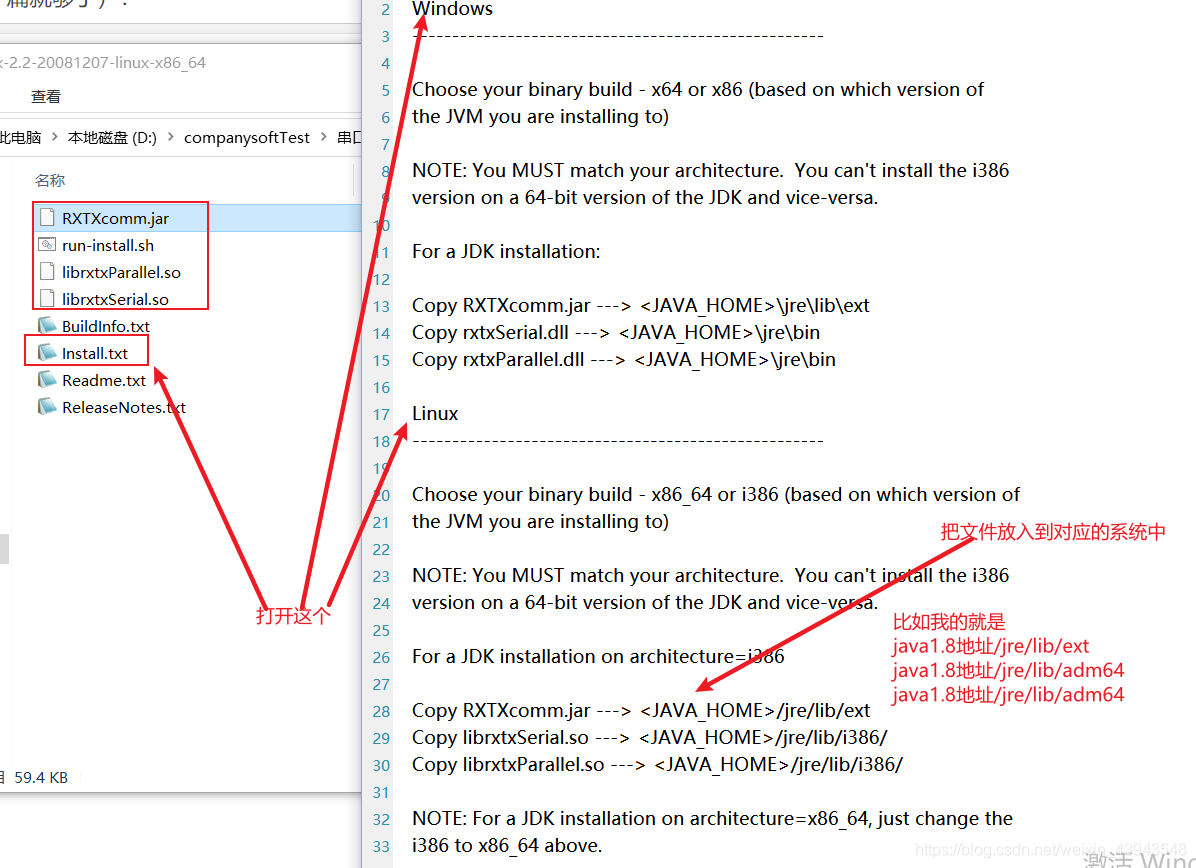The width and height of the screenshot is (1196, 868).
Task: Expand chevron after companysoftTest
Action: [x=323, y=137]
